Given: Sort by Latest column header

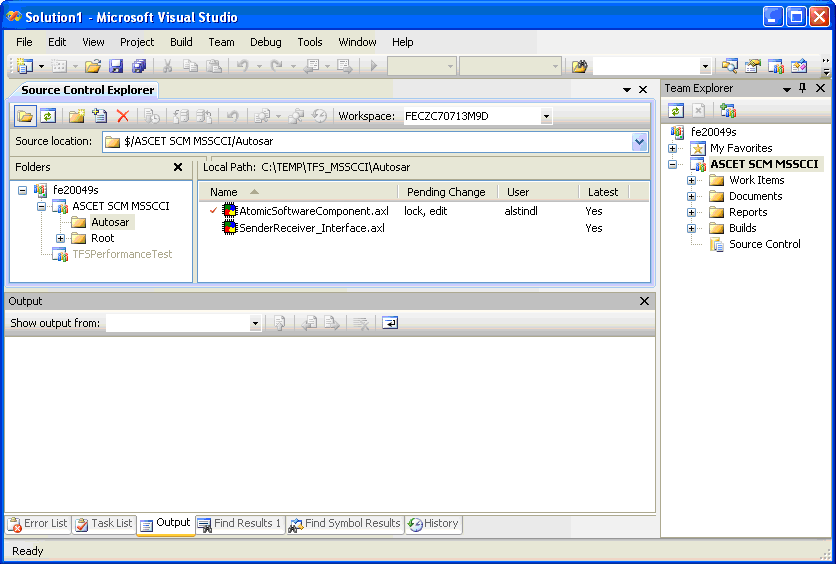Looking at the screenshot, I should (x=602, y=192).
